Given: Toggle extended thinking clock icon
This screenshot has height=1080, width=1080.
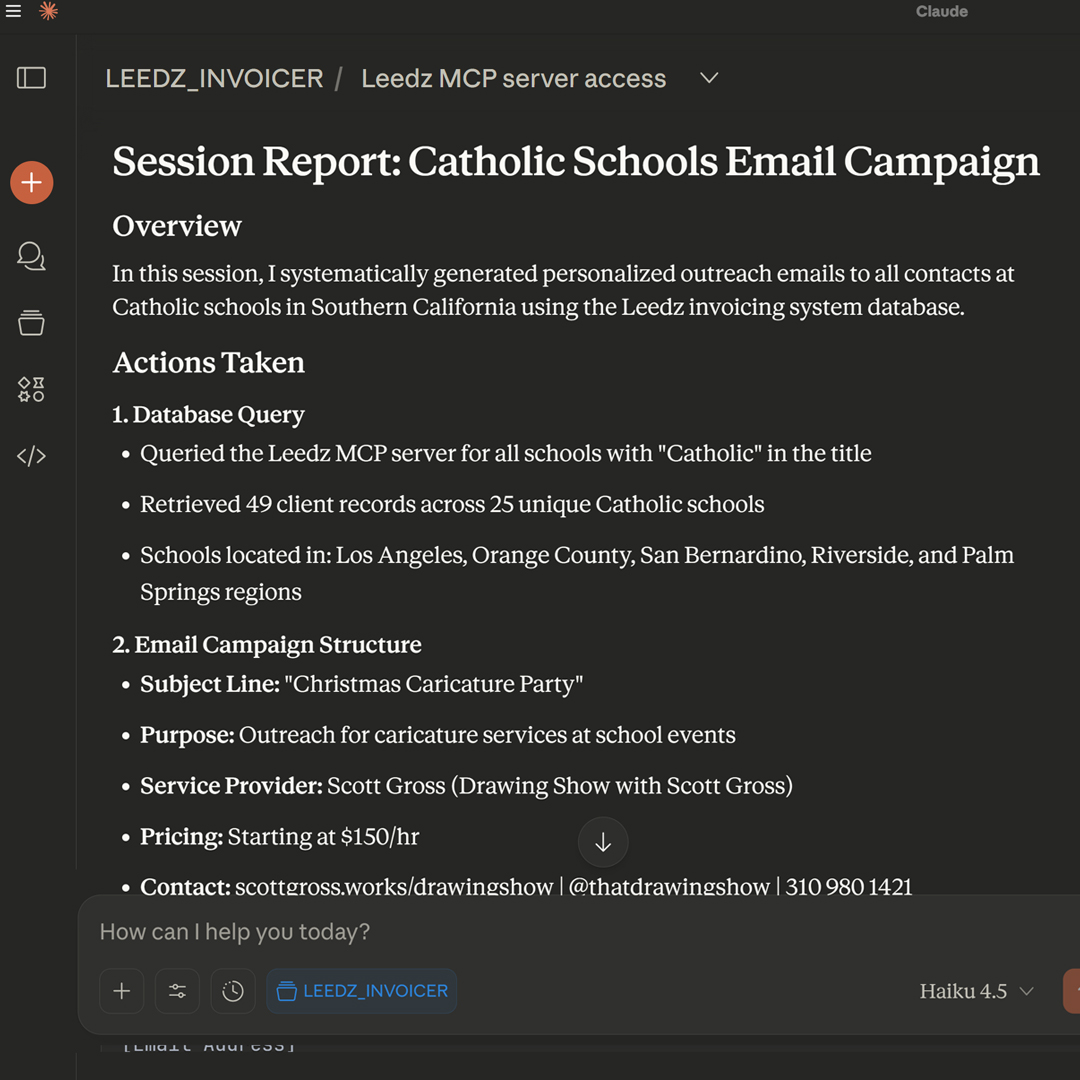Looking at the screenshot, I should click(x=233, y=991).
